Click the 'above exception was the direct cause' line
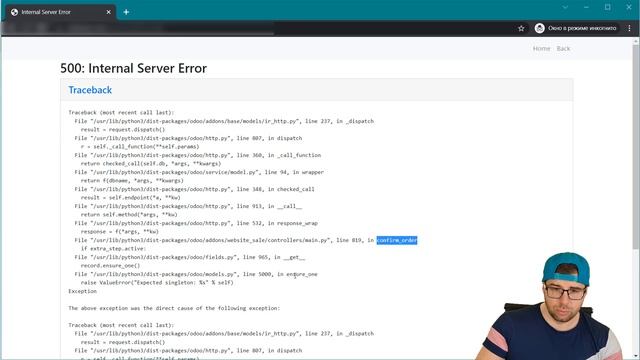The width and height of the screenshot is (640, 360). (x=174, y=308)
